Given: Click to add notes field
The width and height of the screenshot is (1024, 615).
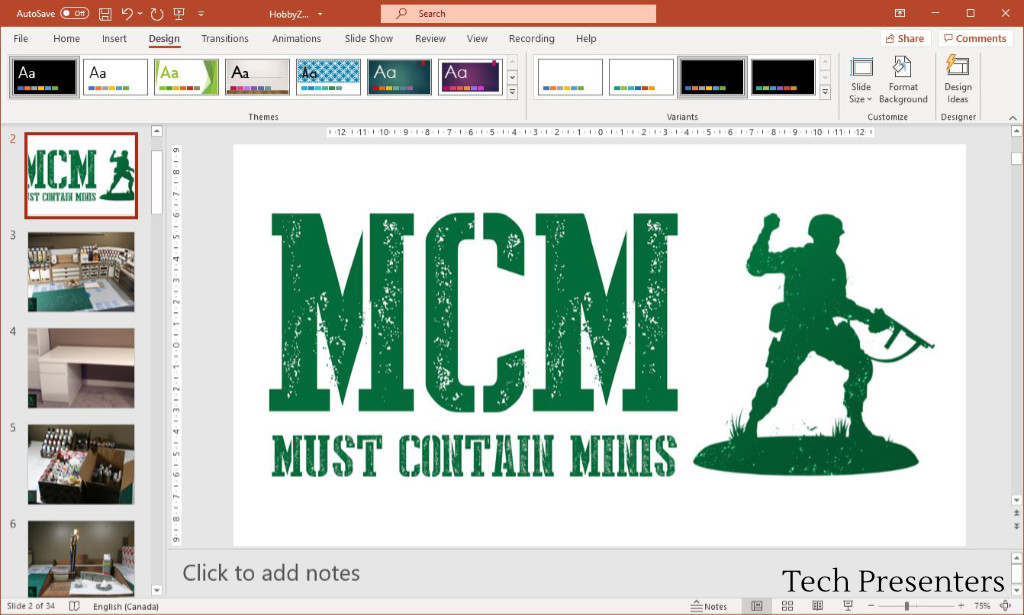Looking at the screenshot, I should (x=588, y=573).
